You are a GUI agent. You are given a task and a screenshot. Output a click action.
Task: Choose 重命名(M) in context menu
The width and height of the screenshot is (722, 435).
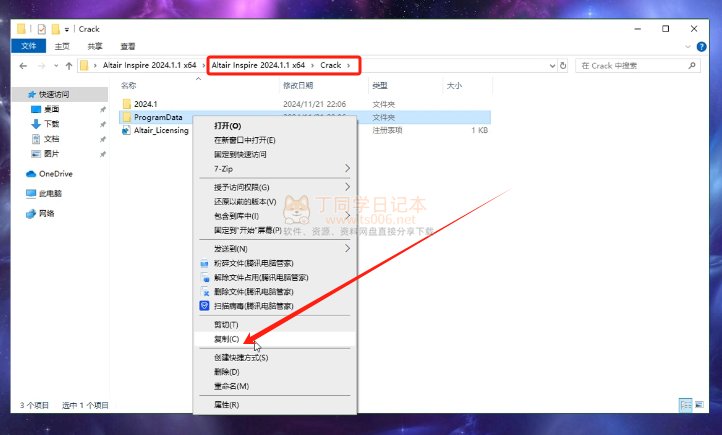(275, 386)
